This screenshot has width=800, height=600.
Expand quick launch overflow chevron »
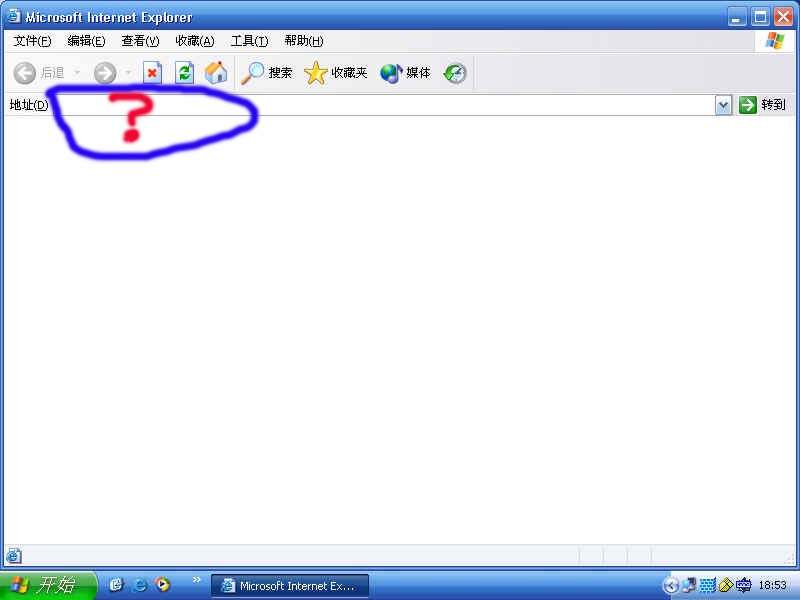pos(196,580)
